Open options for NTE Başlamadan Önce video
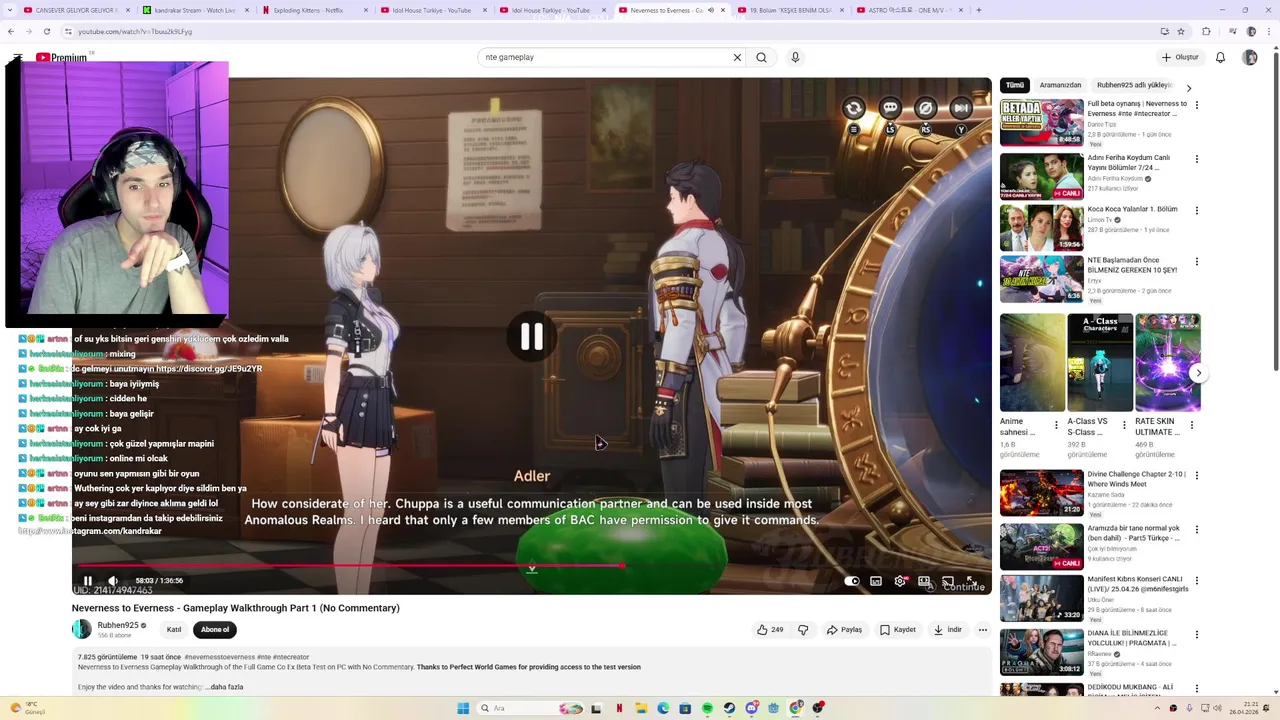This screenshot has width=1280, height=720. coord(1196,262)
